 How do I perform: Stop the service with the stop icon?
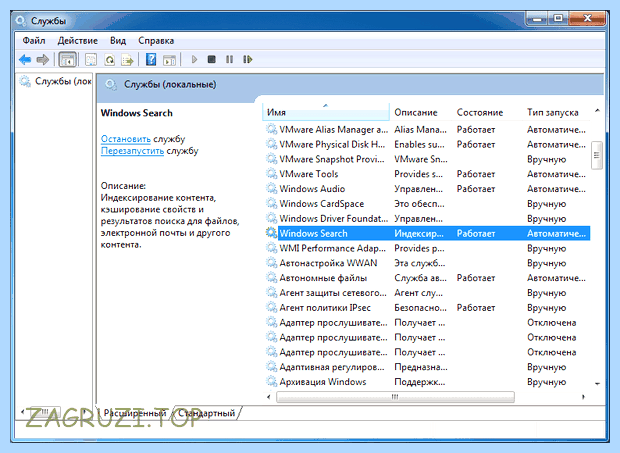tap(212, 59)
